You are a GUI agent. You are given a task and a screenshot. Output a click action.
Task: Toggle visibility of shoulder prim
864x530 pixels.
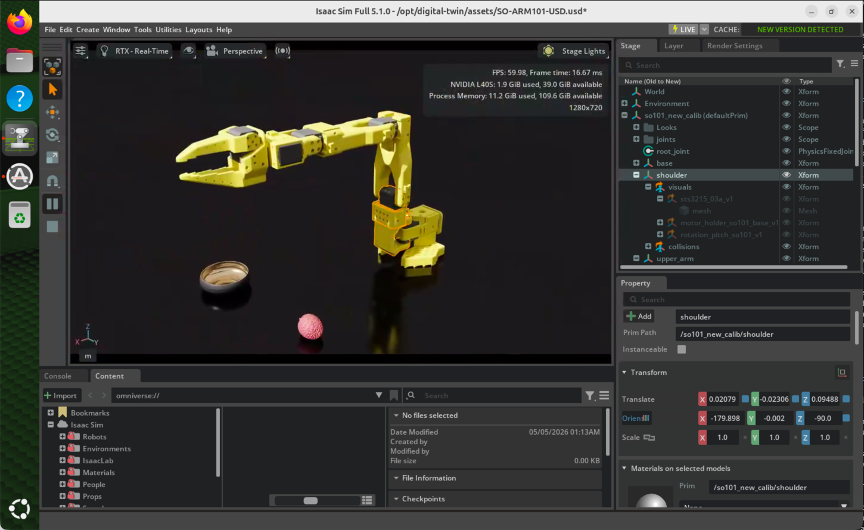click(786, 175)
